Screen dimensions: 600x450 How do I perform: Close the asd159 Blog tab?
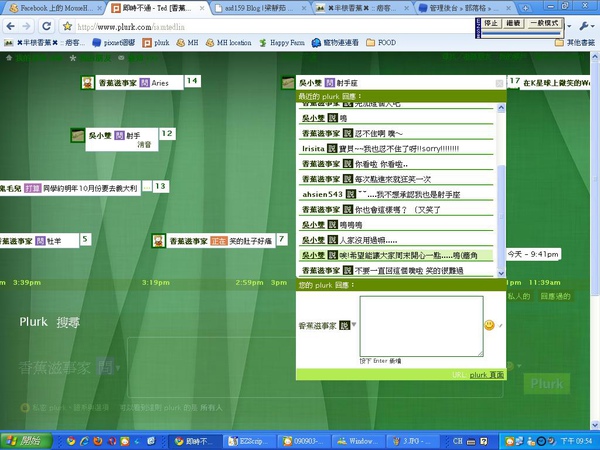[x=304, y=8]
